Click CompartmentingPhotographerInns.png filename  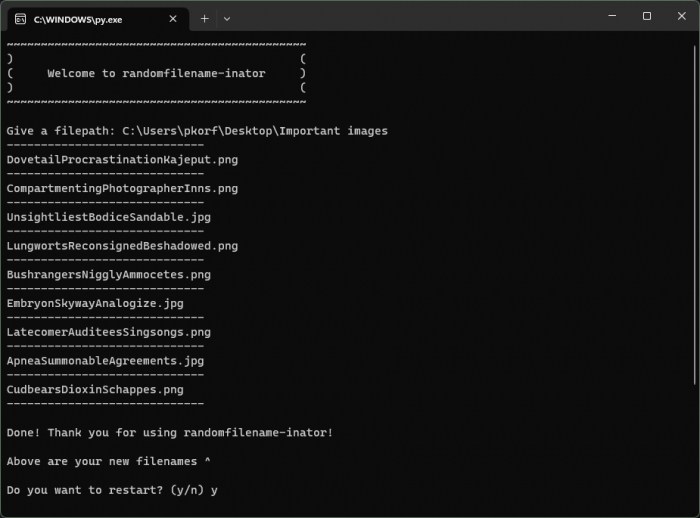tap(122, 188)
